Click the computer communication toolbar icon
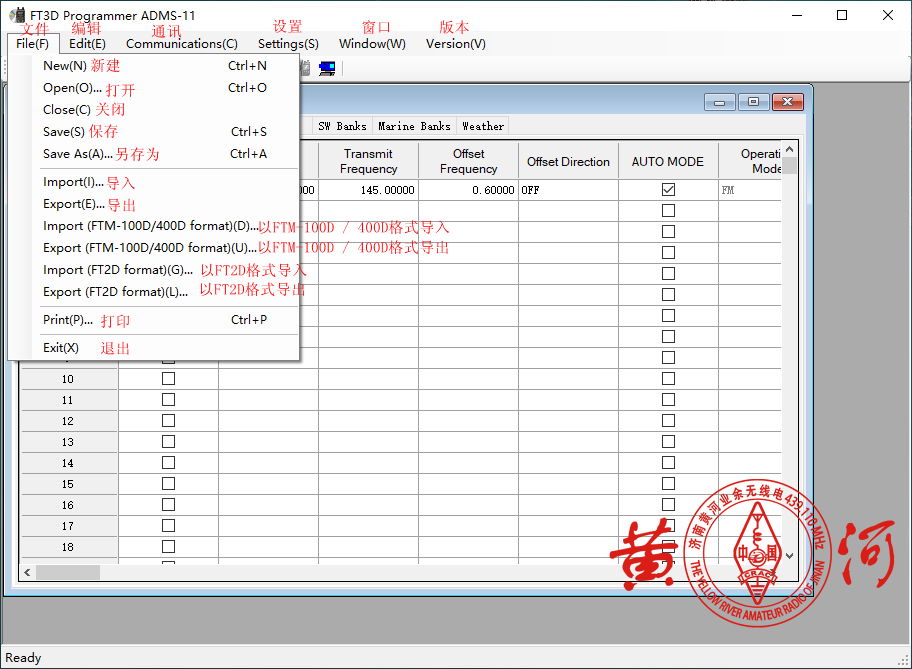The width and height of the screenshot is (912, 669). 327,69
